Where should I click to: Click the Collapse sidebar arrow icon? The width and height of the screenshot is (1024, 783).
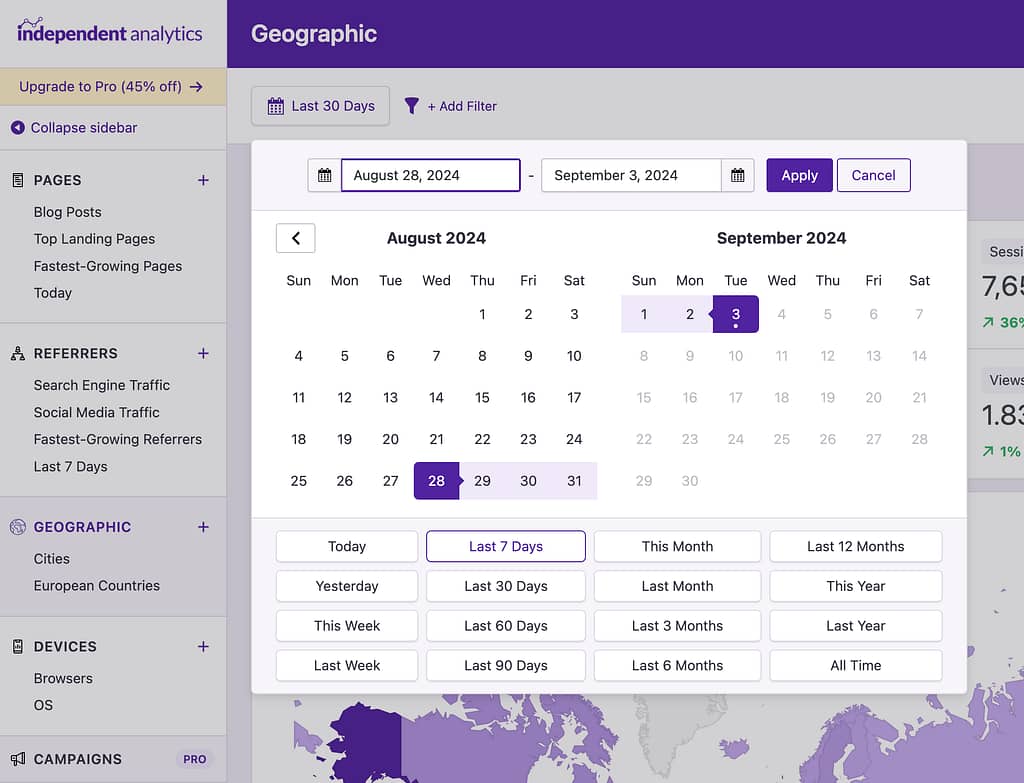[18, 128]
